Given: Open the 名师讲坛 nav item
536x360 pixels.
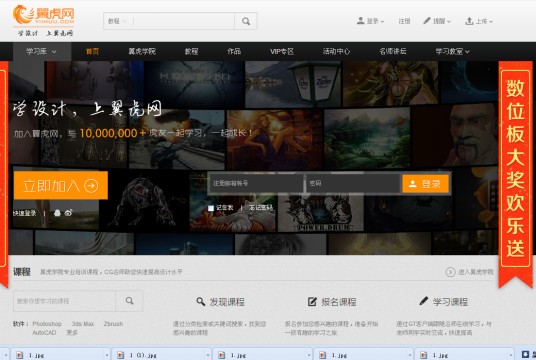Looking at the screenshot, I should click(393, 51).
